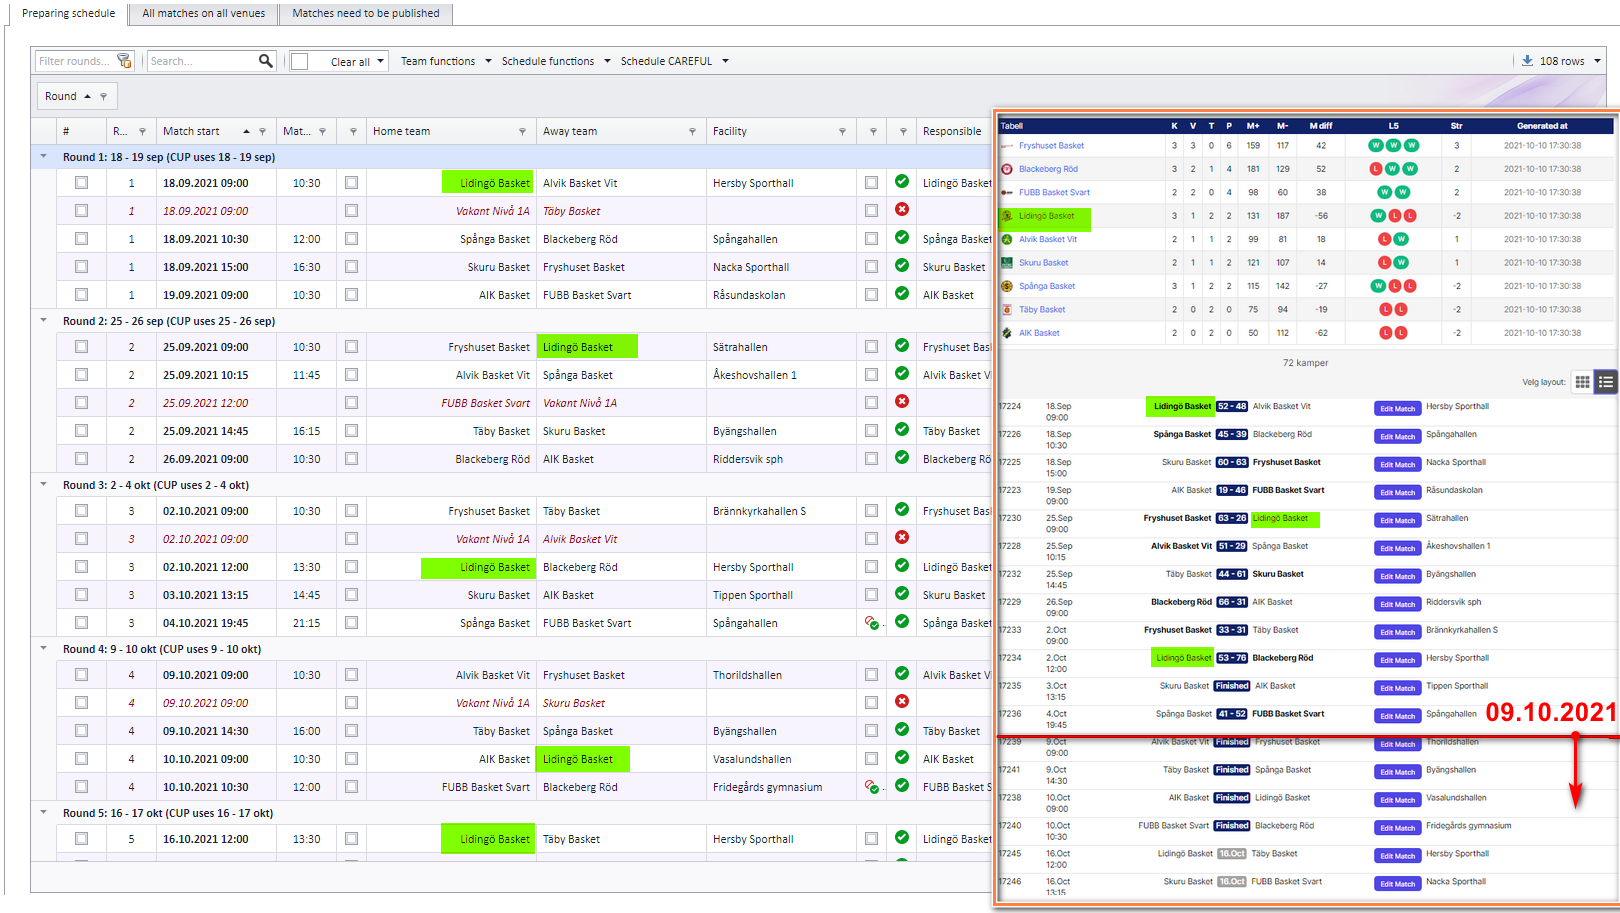Click Edit Match for Spånga vs Blackeberg Röd
Viewport: 1620px width, 913px height.
pyautogui.click(x=1397, y=437)
